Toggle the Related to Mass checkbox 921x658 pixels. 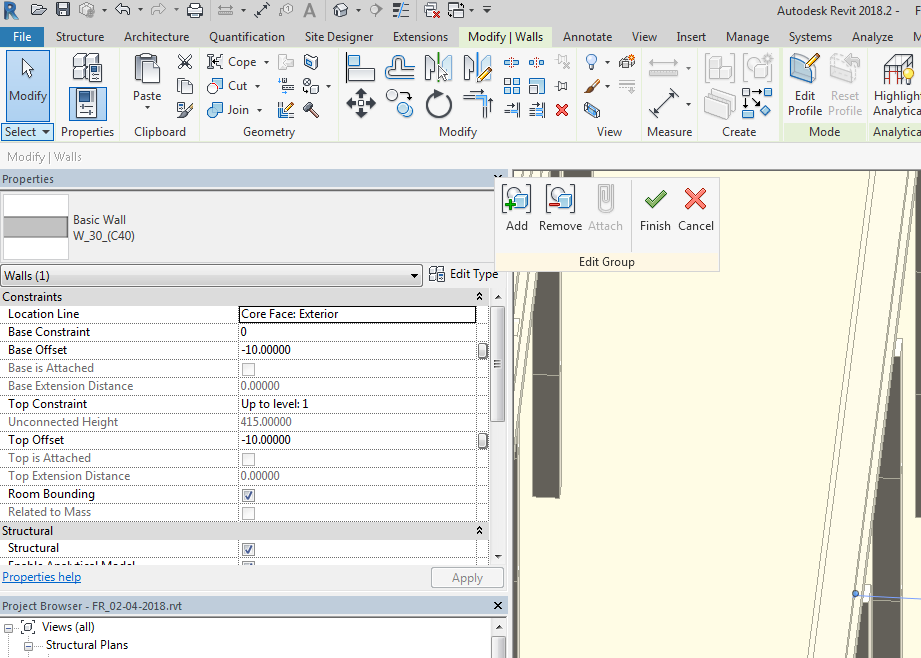pyautogui.click(x=248, y=513)
